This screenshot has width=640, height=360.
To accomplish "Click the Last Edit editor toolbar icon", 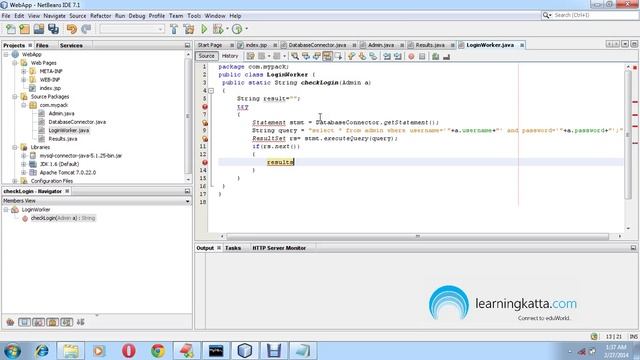I will (x=251, y=56).
